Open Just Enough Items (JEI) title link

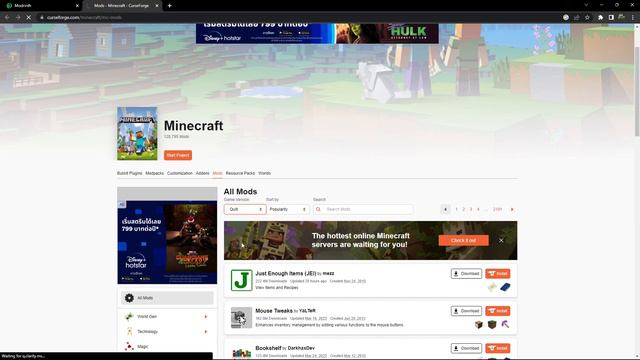pyautogui.click(x=286, y=273)
